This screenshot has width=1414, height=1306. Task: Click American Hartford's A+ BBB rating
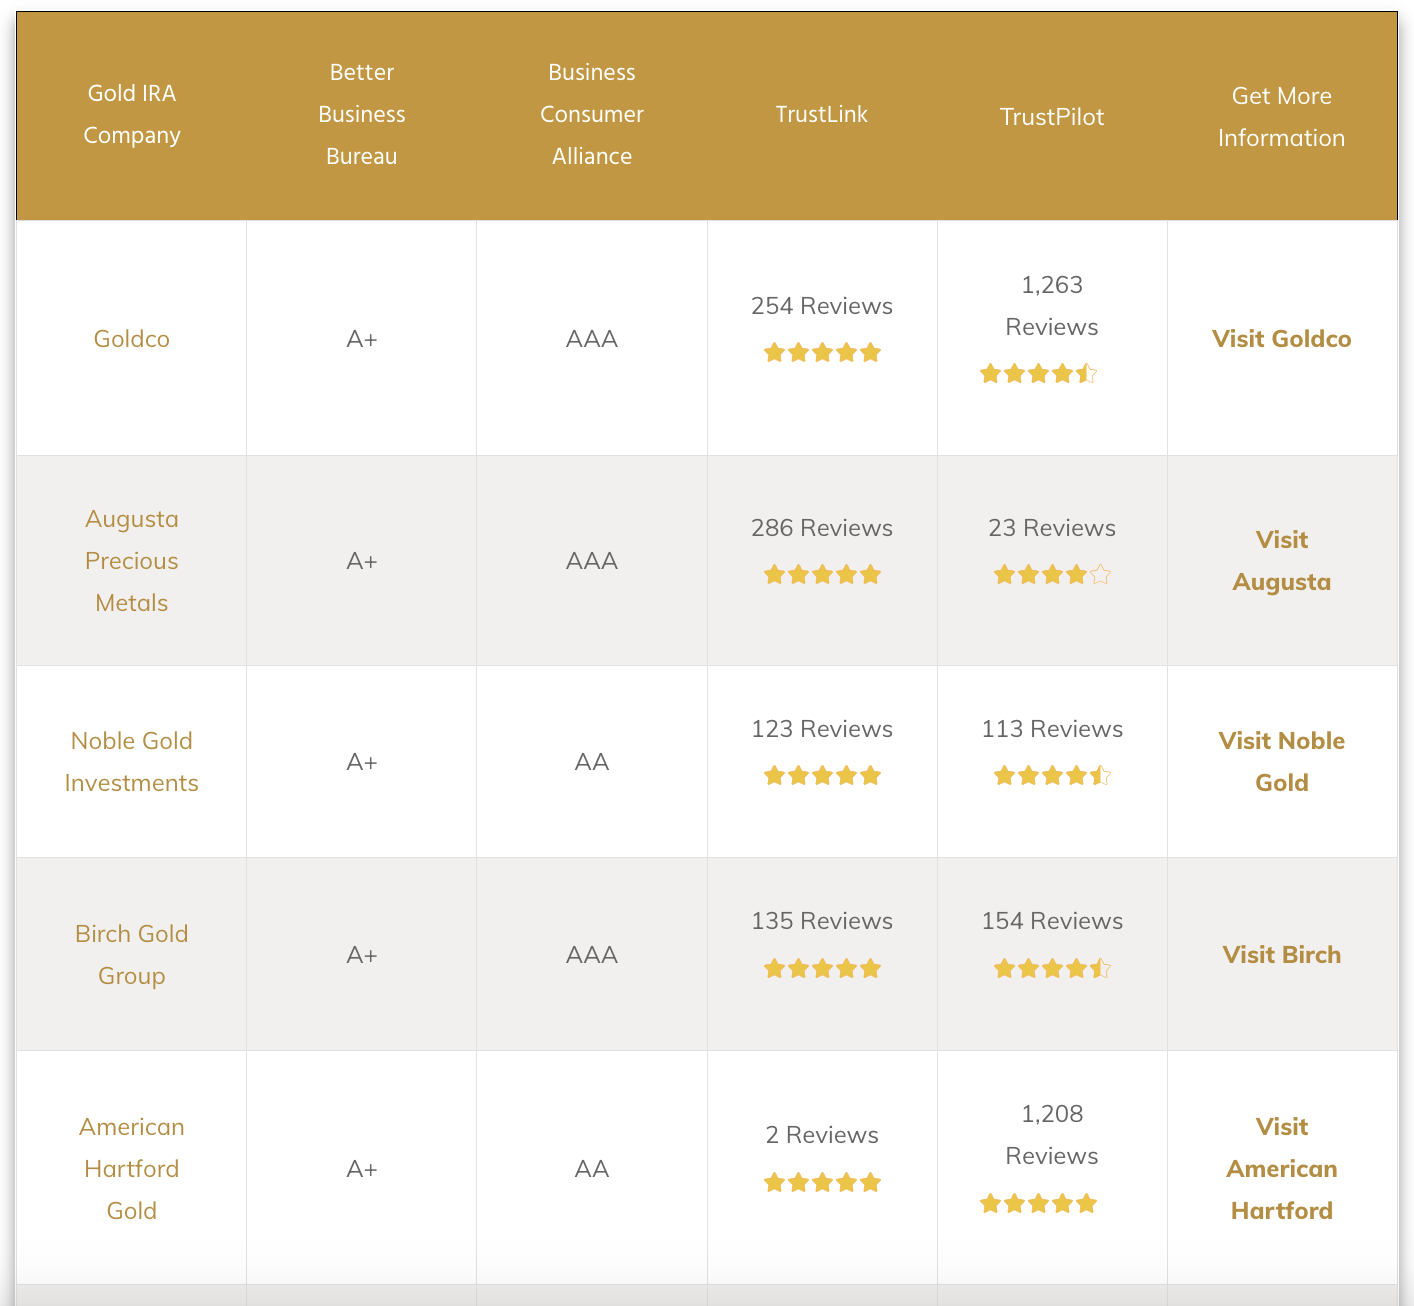(x=362, y=1169)
